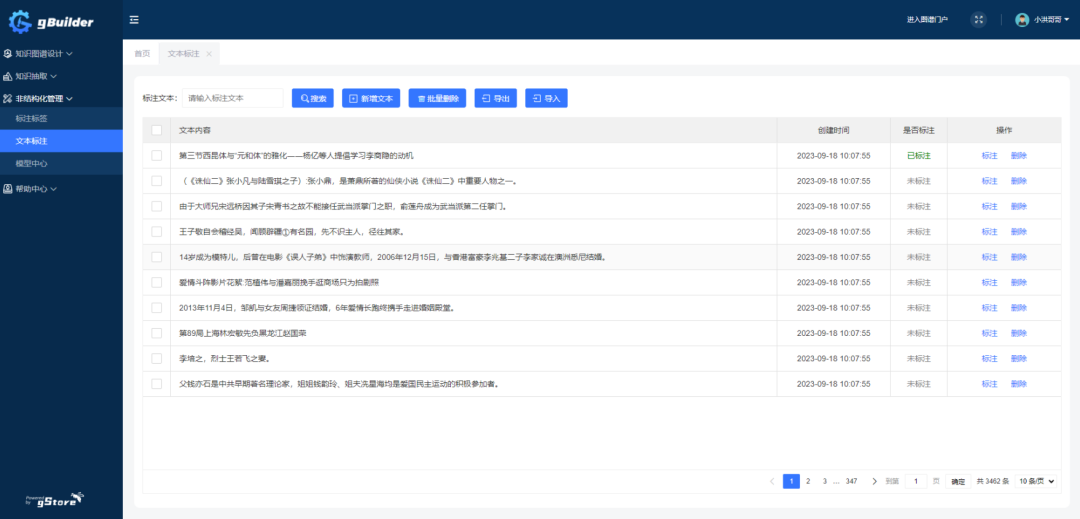
Task: Go to the next page arrow
Action: click(874, 482)
